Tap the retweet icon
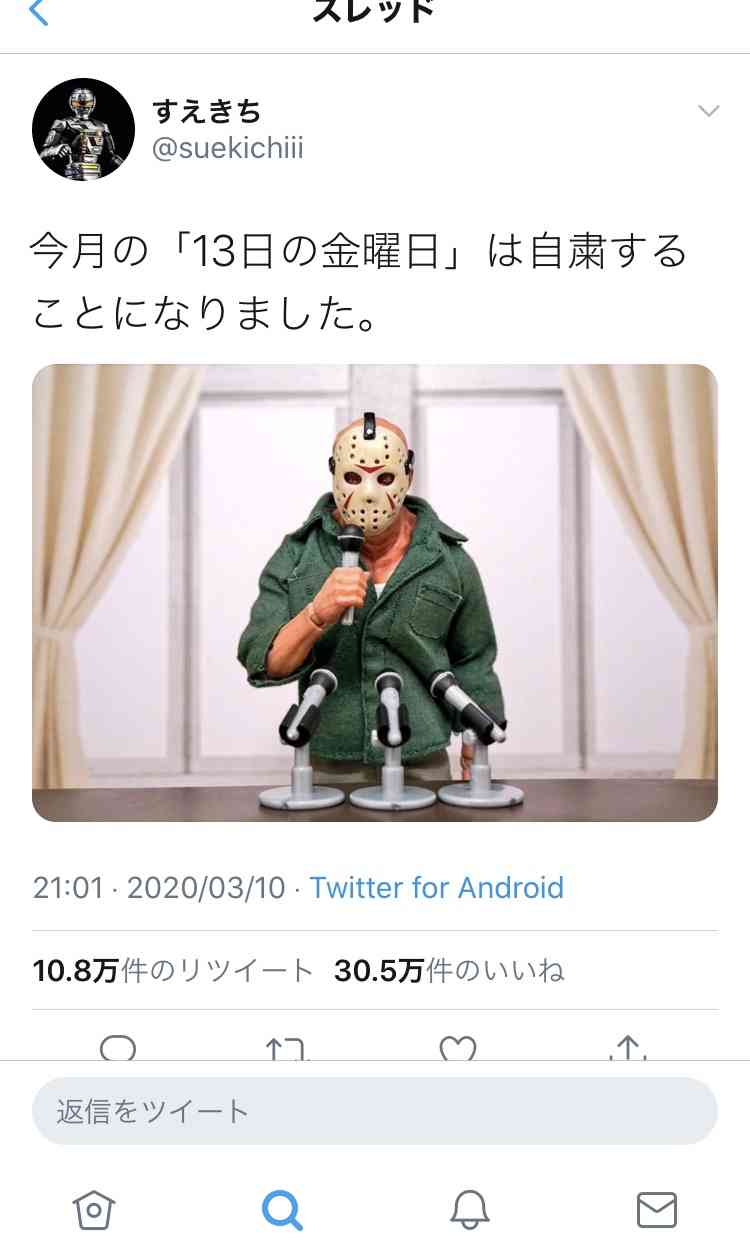750x1259 pixels. (x=287, y=1047)
